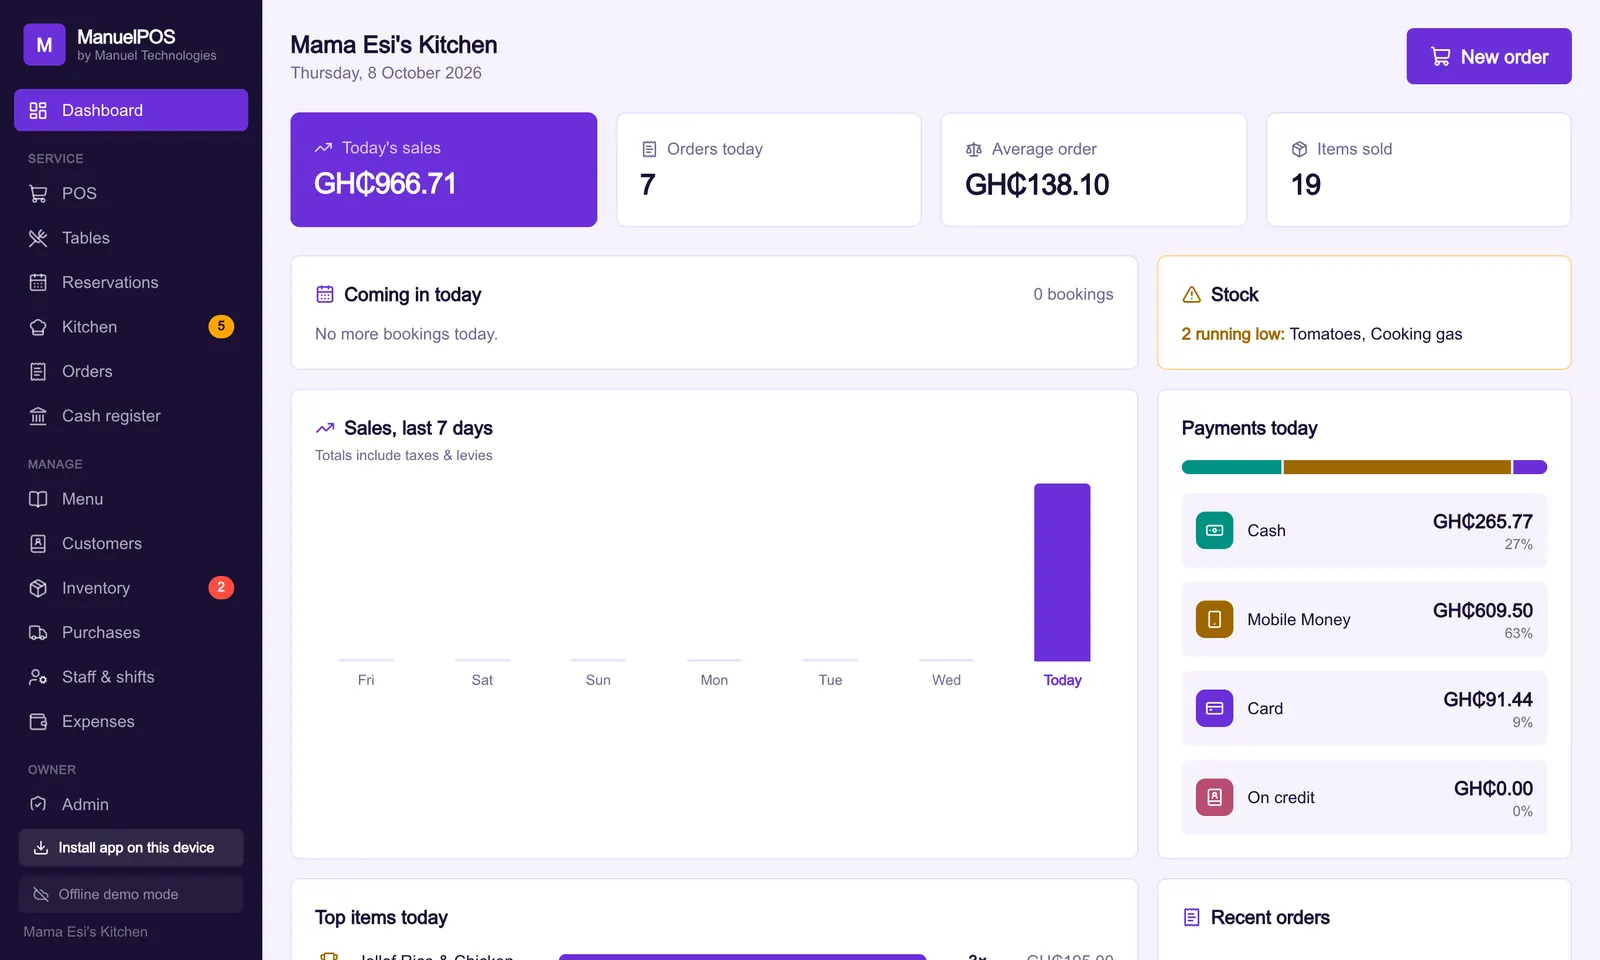Install app on this device button
This screenshot has width=1600, height=960.
pyautogui.click(x=131, y=848)
